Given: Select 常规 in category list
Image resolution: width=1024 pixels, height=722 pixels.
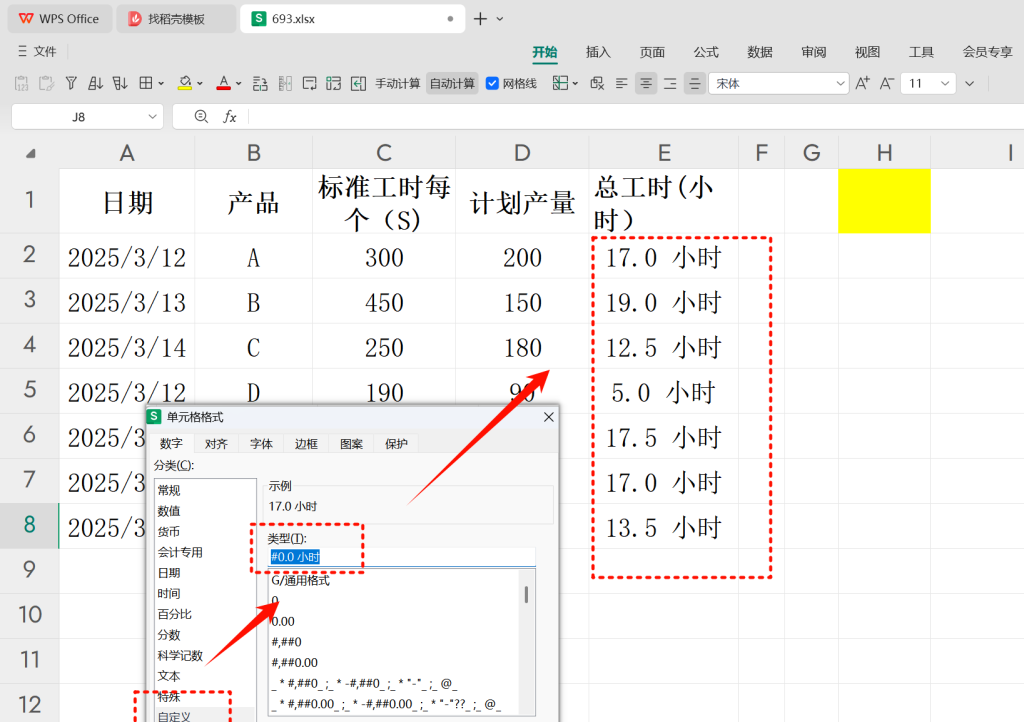Looking at the screenshot, I should (169, 490).
